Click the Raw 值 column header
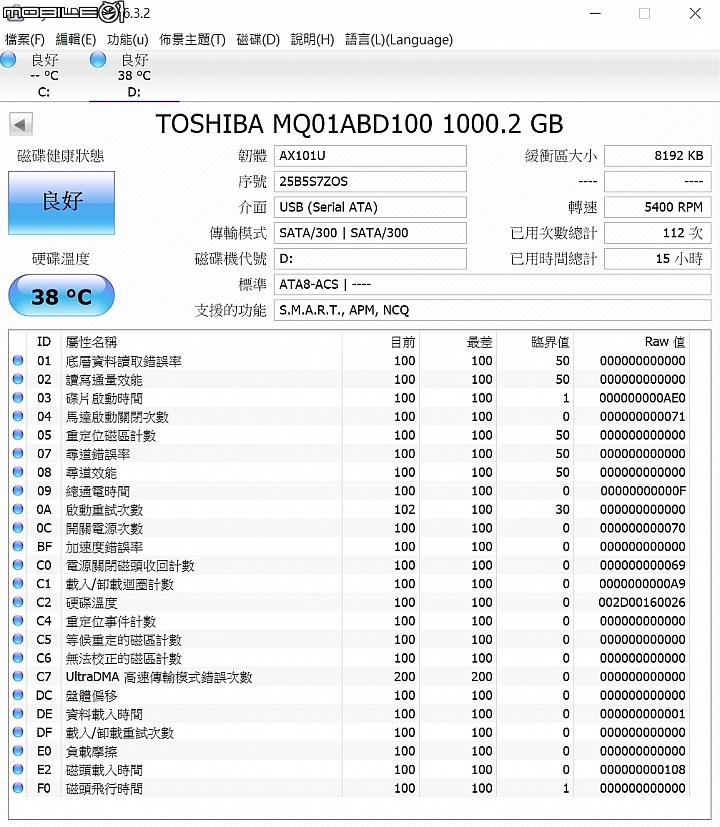The height and width of the screenshot is (827, 720). [x=631, y=342]
